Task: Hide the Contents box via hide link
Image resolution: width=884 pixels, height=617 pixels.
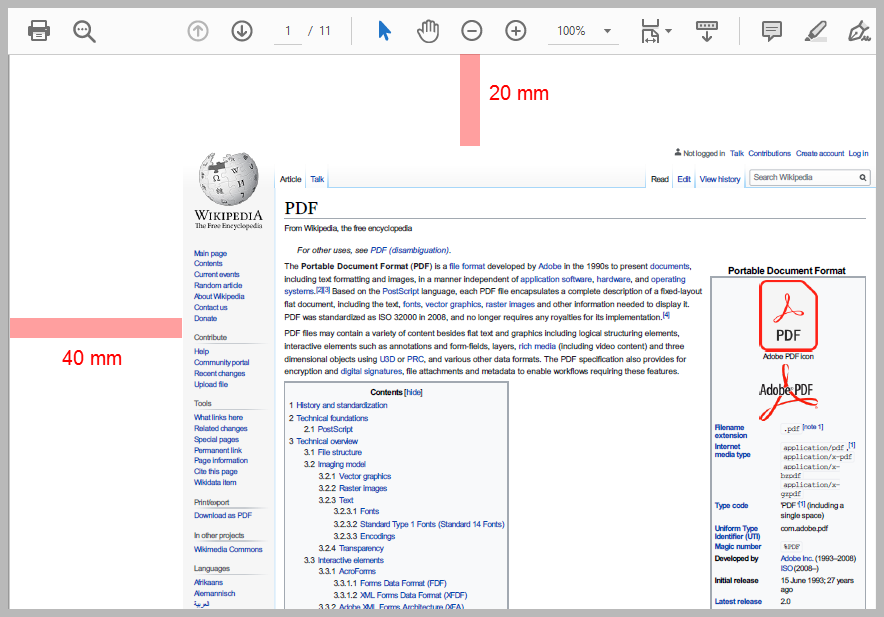Action: [x=413, y=393]
